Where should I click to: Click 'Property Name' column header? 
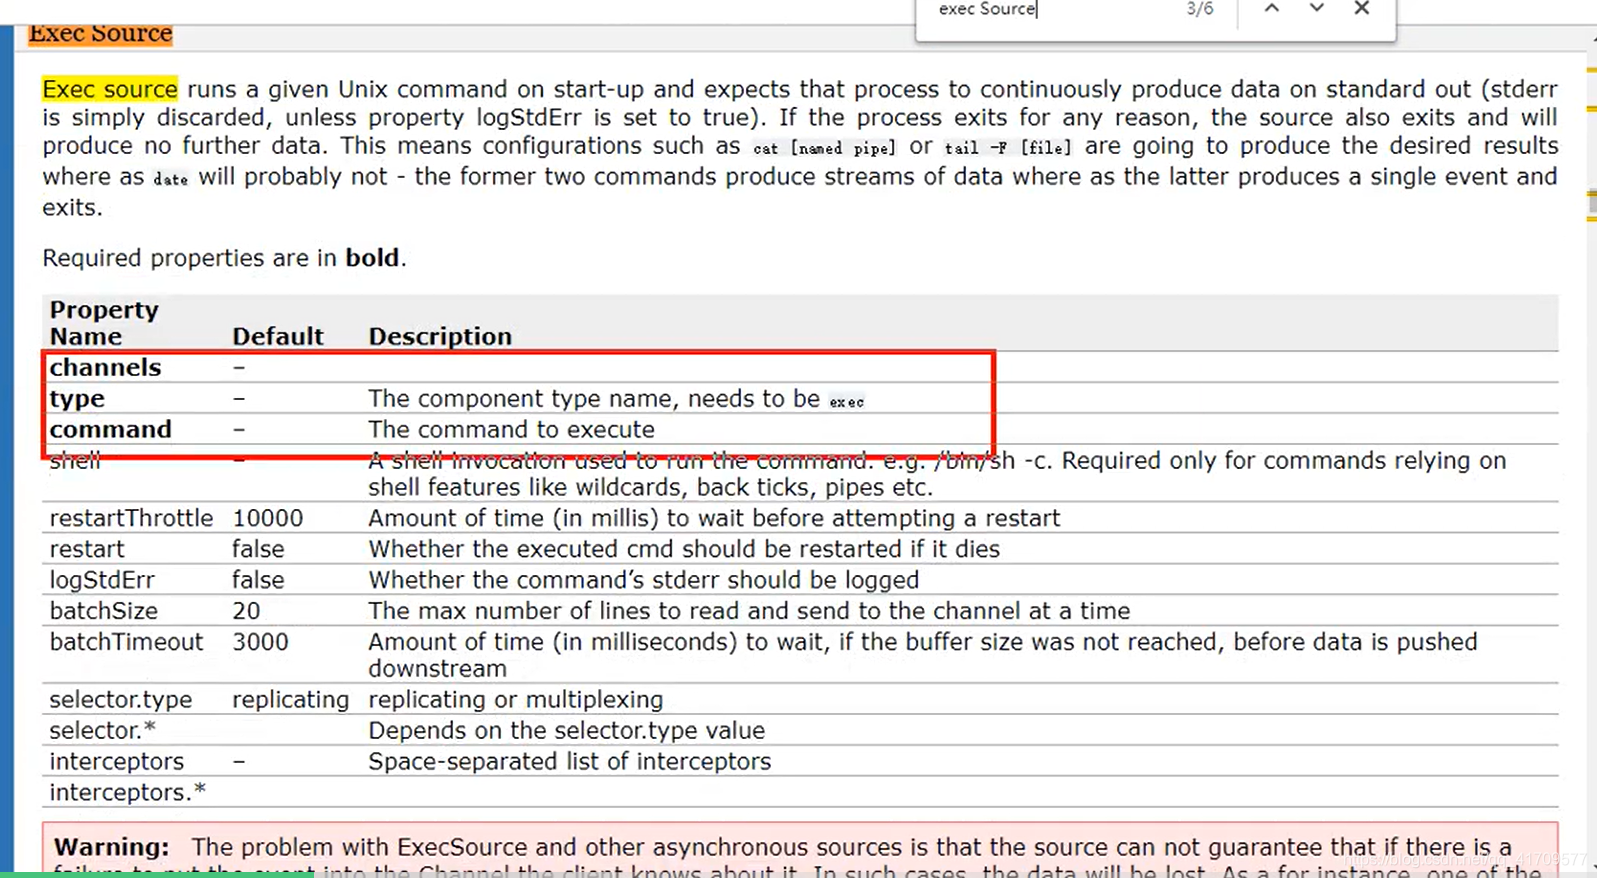pos(104,323)
